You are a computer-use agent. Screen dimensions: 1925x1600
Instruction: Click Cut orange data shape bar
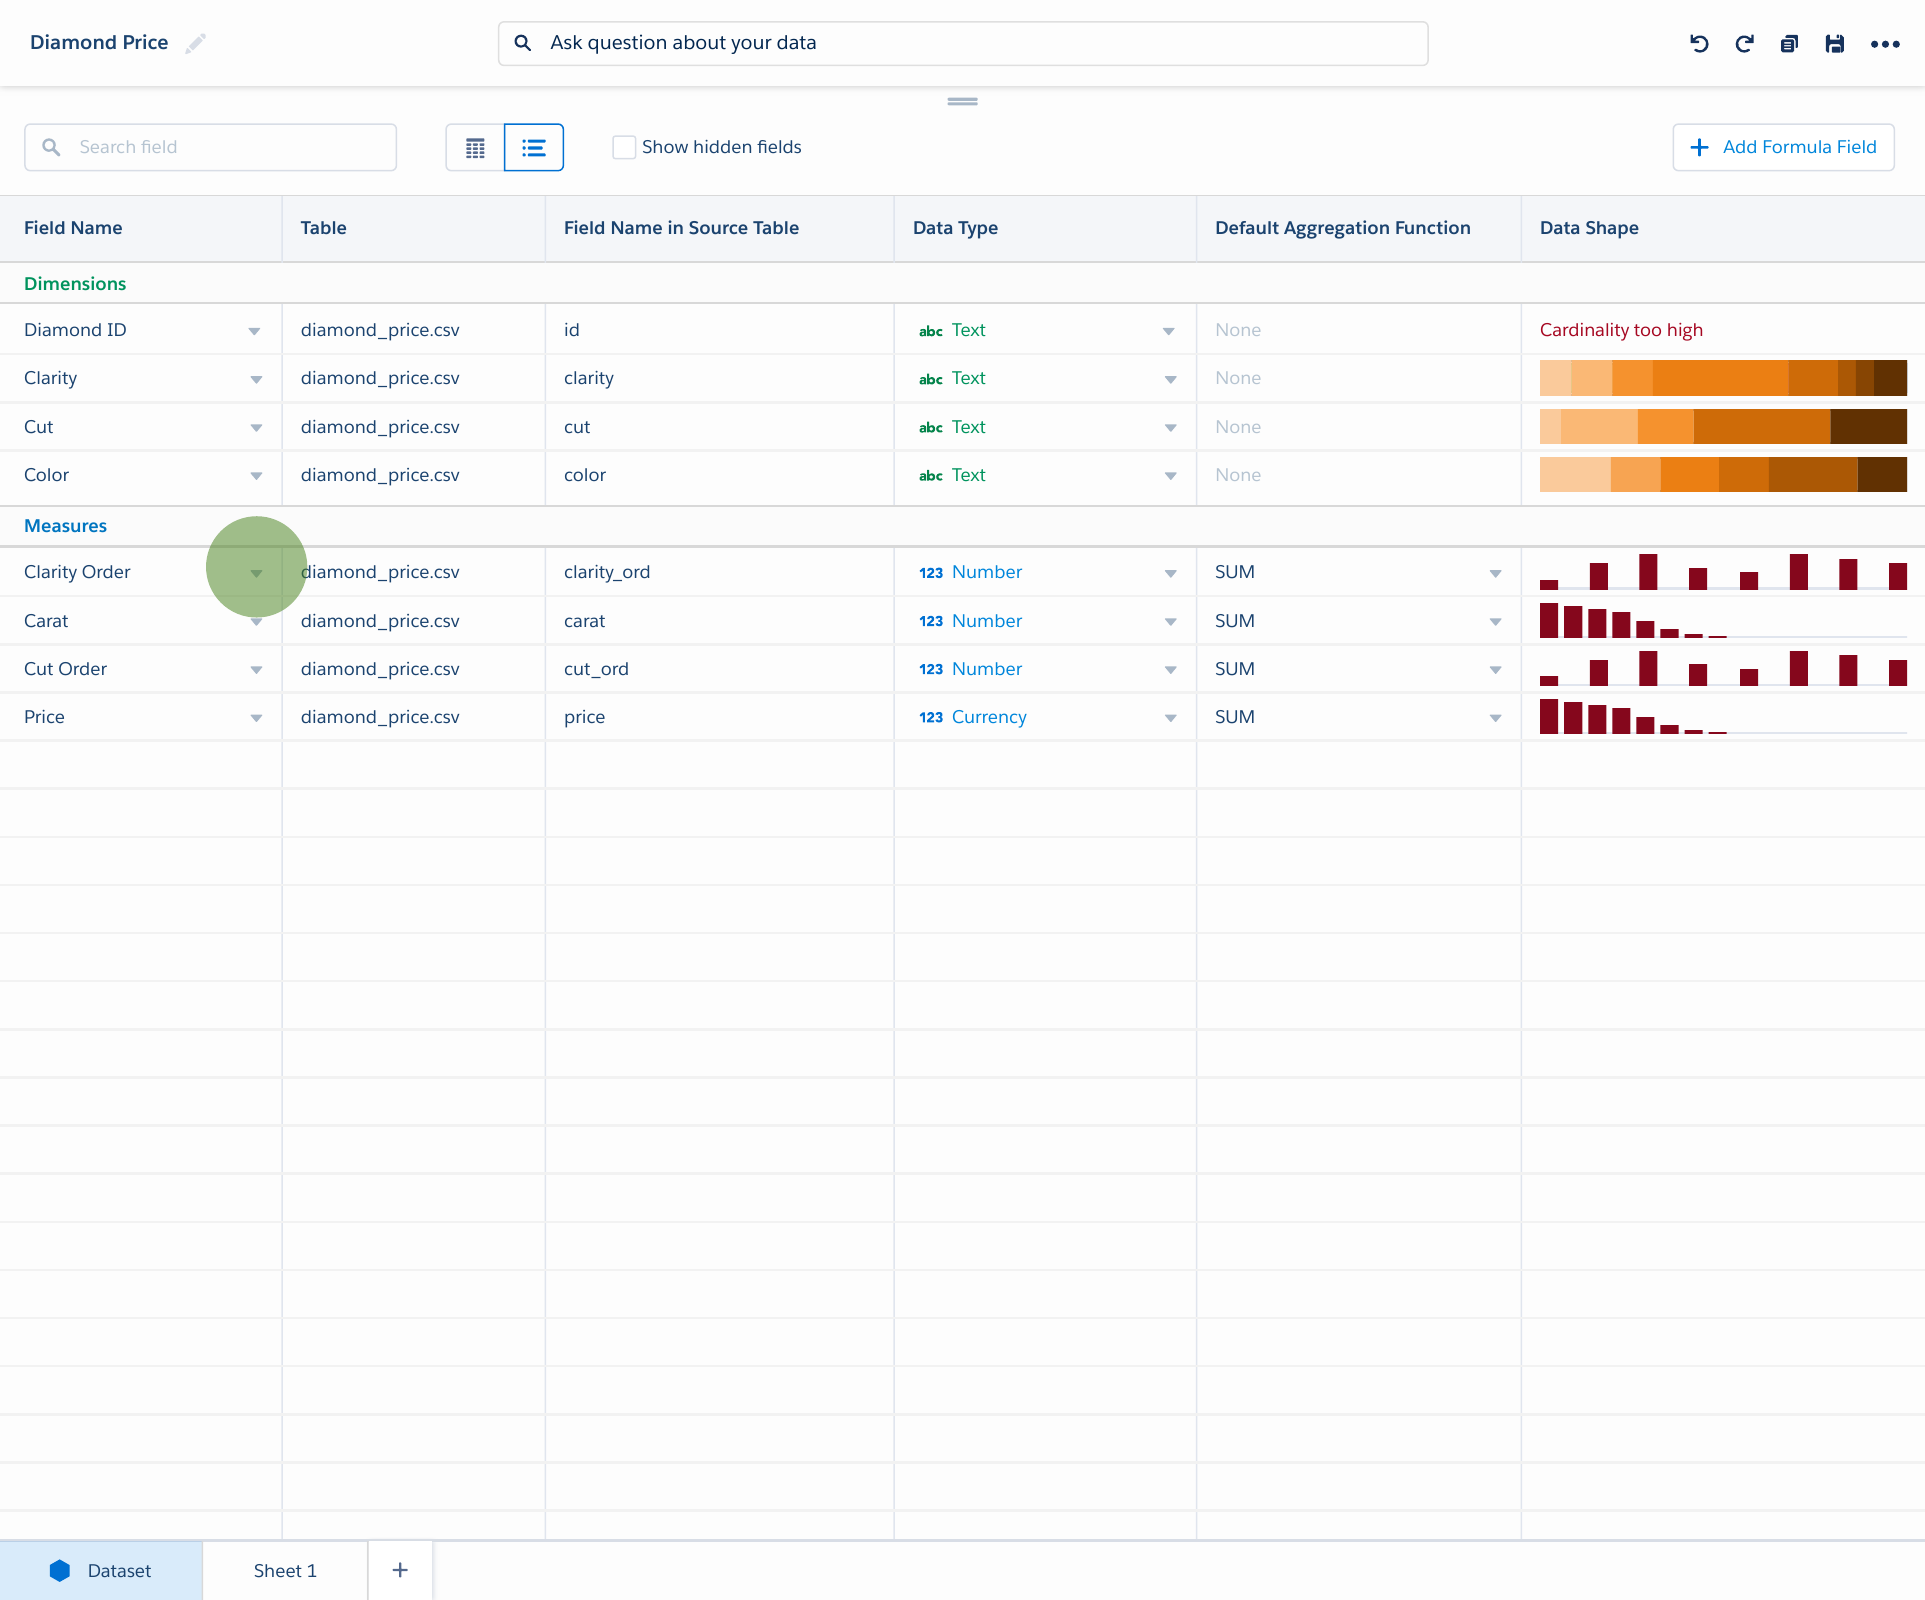(x=1723, y=426)
